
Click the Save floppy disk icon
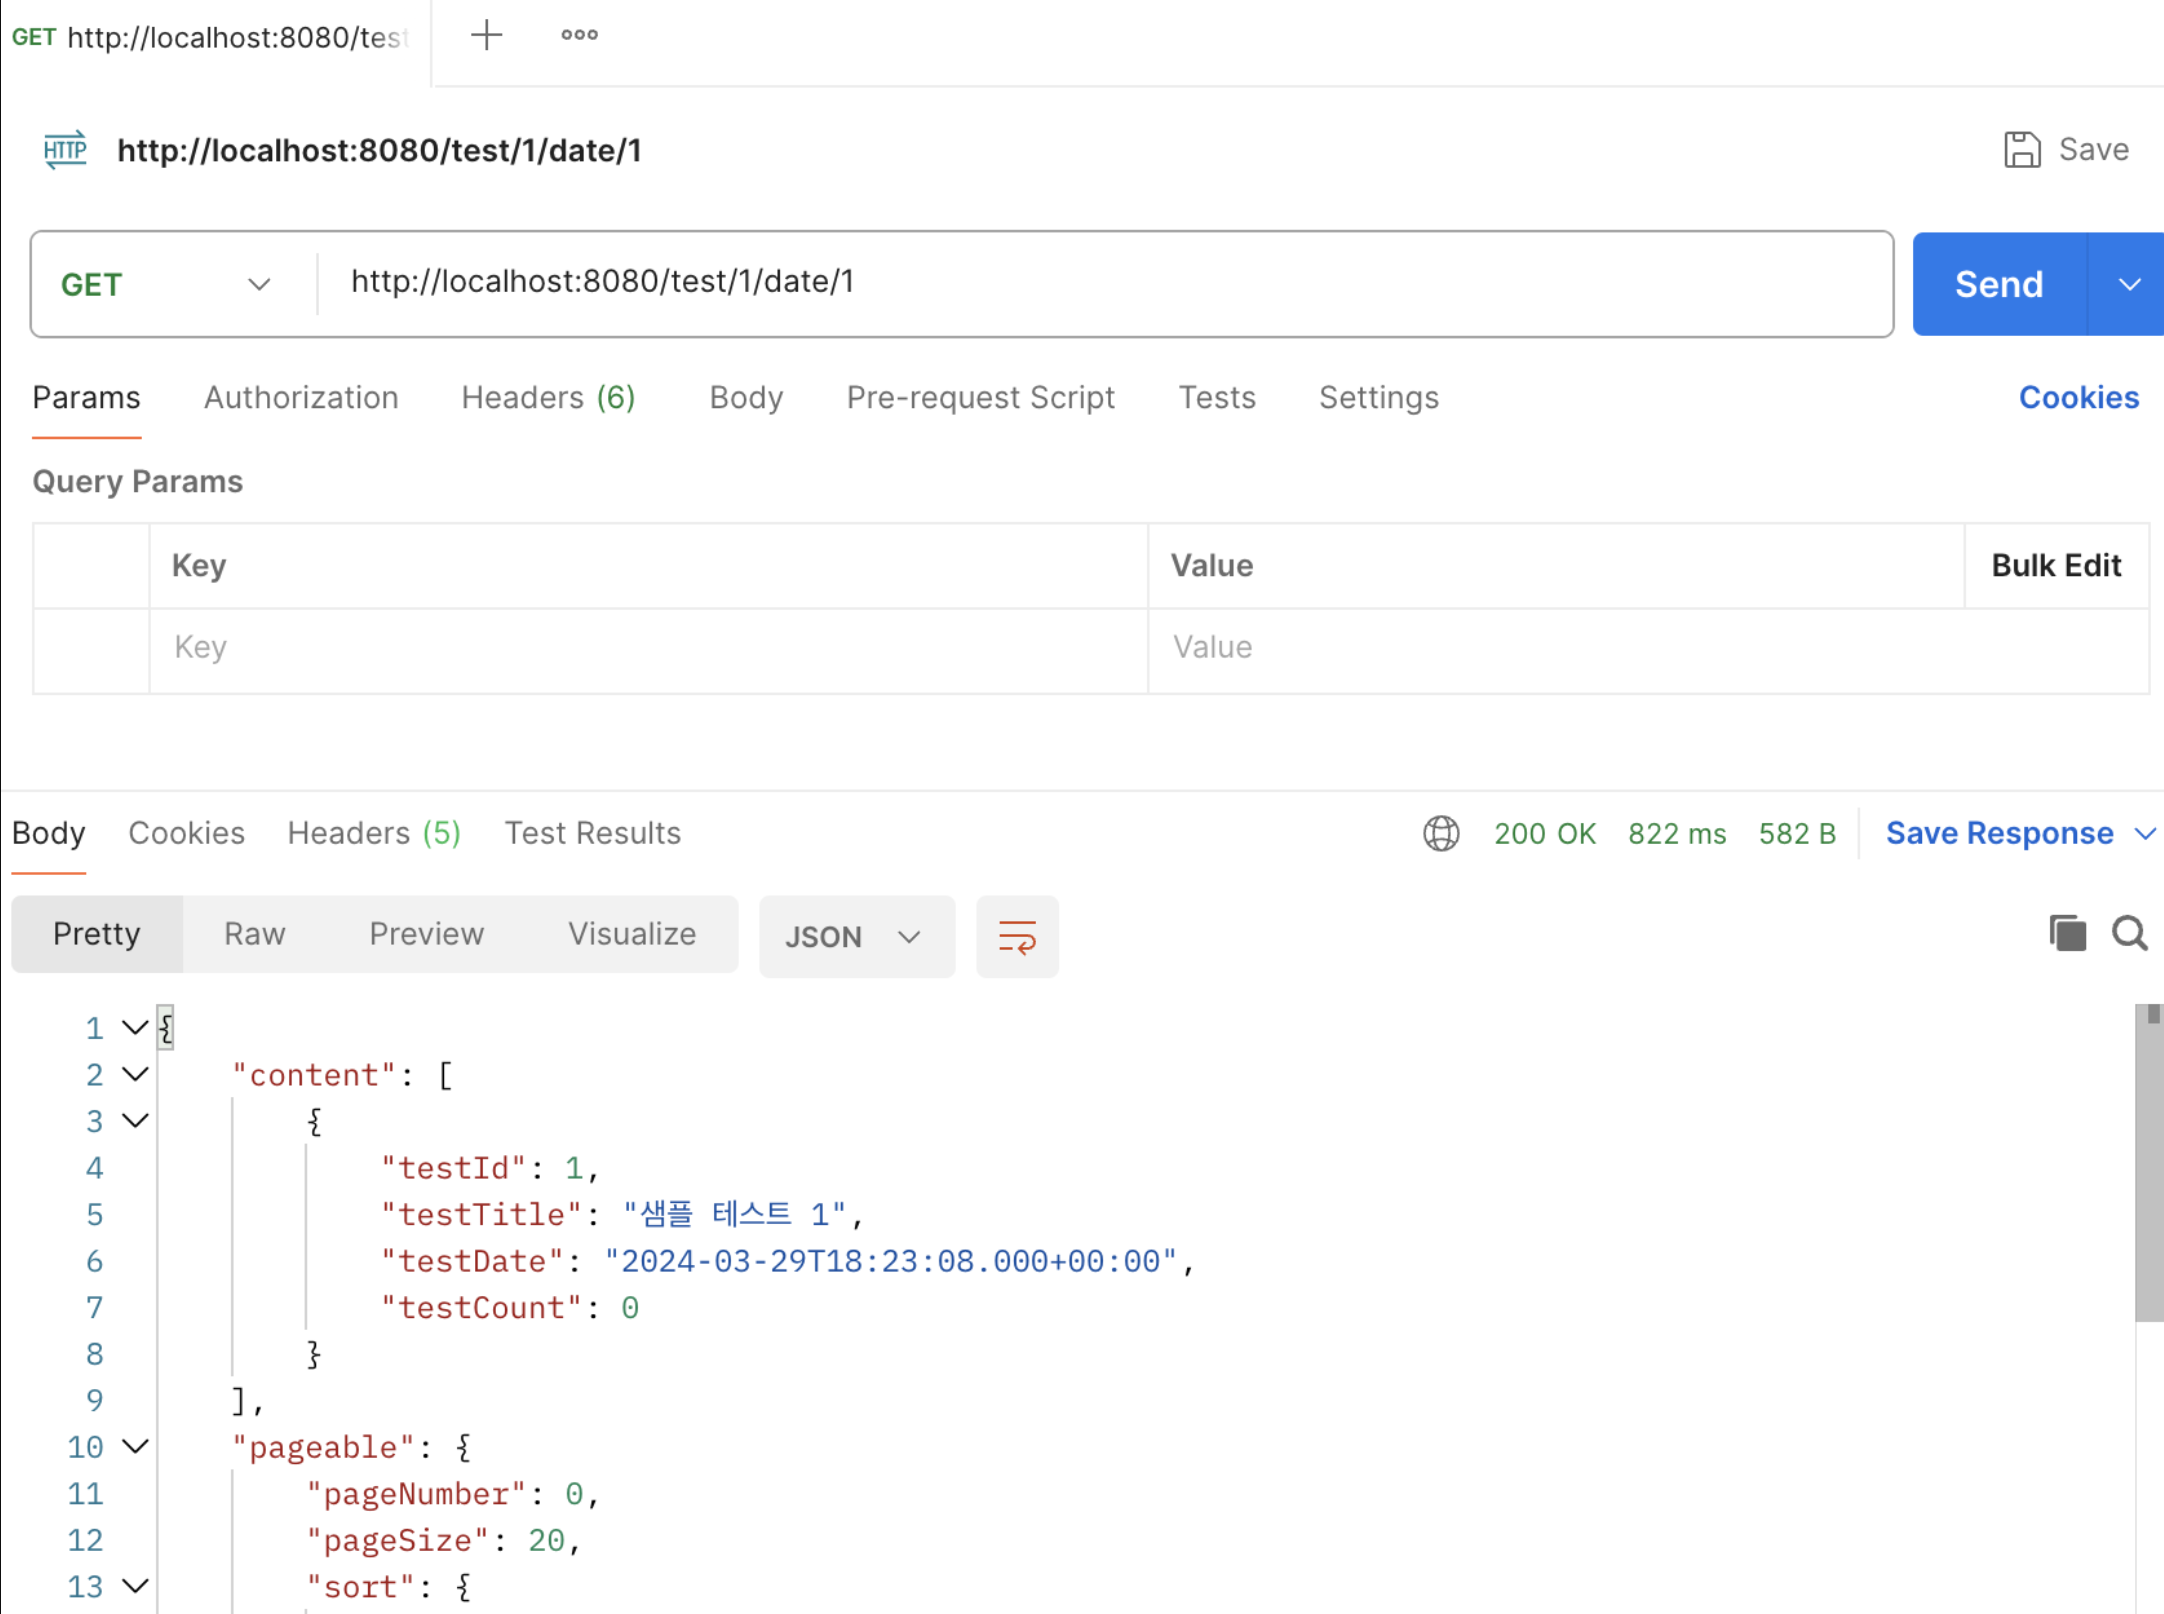(2021, 150)
